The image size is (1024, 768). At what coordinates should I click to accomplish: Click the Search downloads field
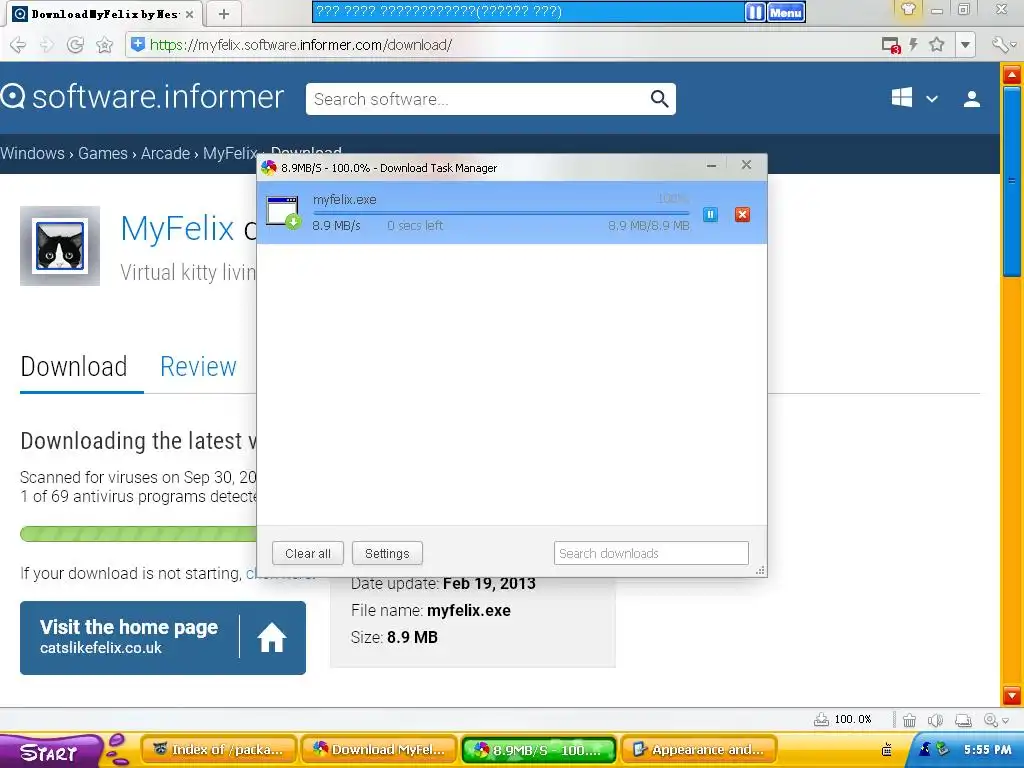click(x=651, y=553)
